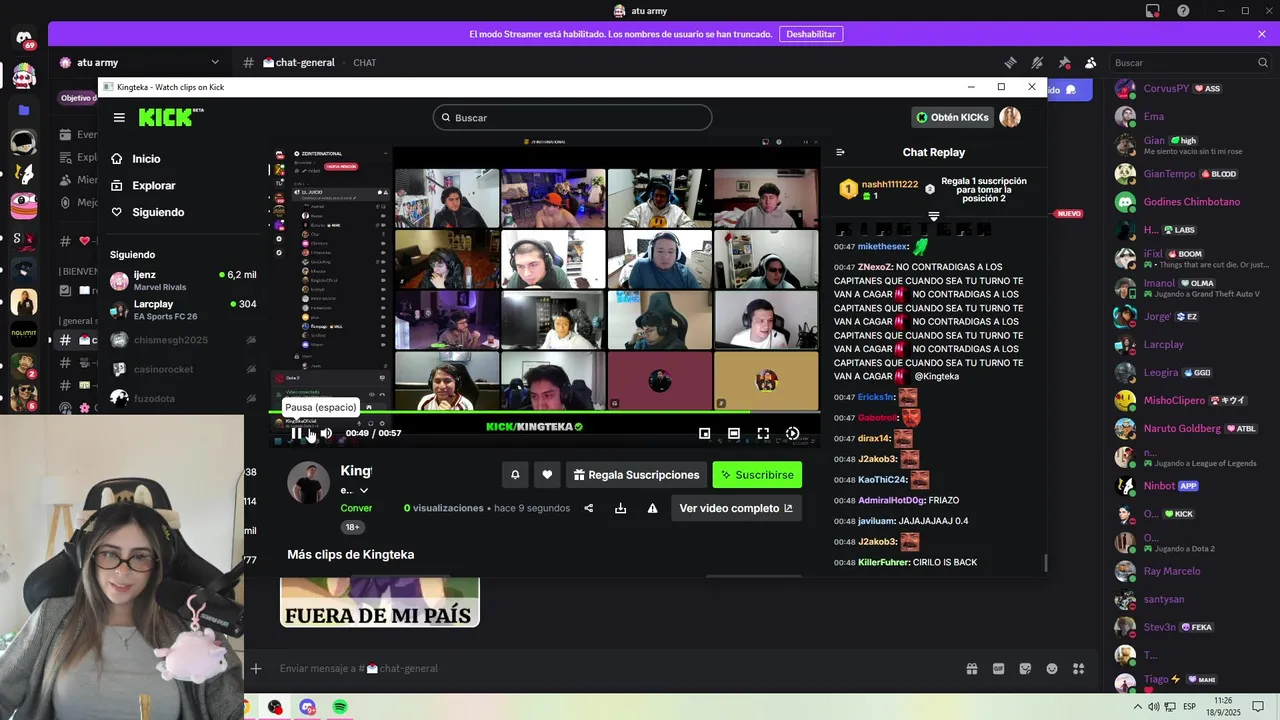Open casinorocket channel in Siguiendo list
Image resolution: width=1280 pixels, height=720 pixels.
pyautogui.click(x=183, y=369)
